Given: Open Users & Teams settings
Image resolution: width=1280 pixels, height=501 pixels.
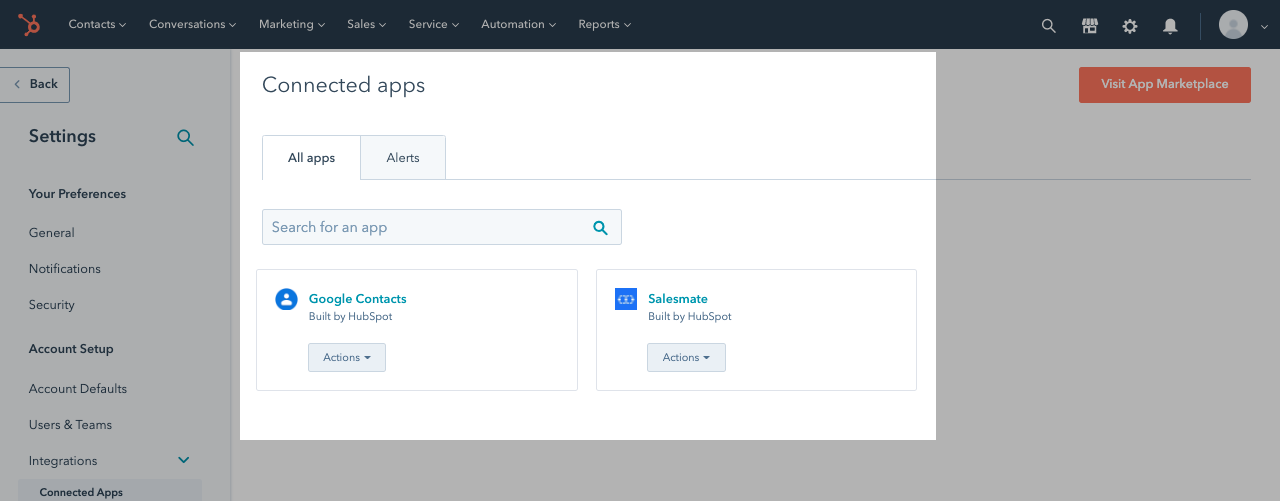Looking at the screenshot, I should (70, 425).
